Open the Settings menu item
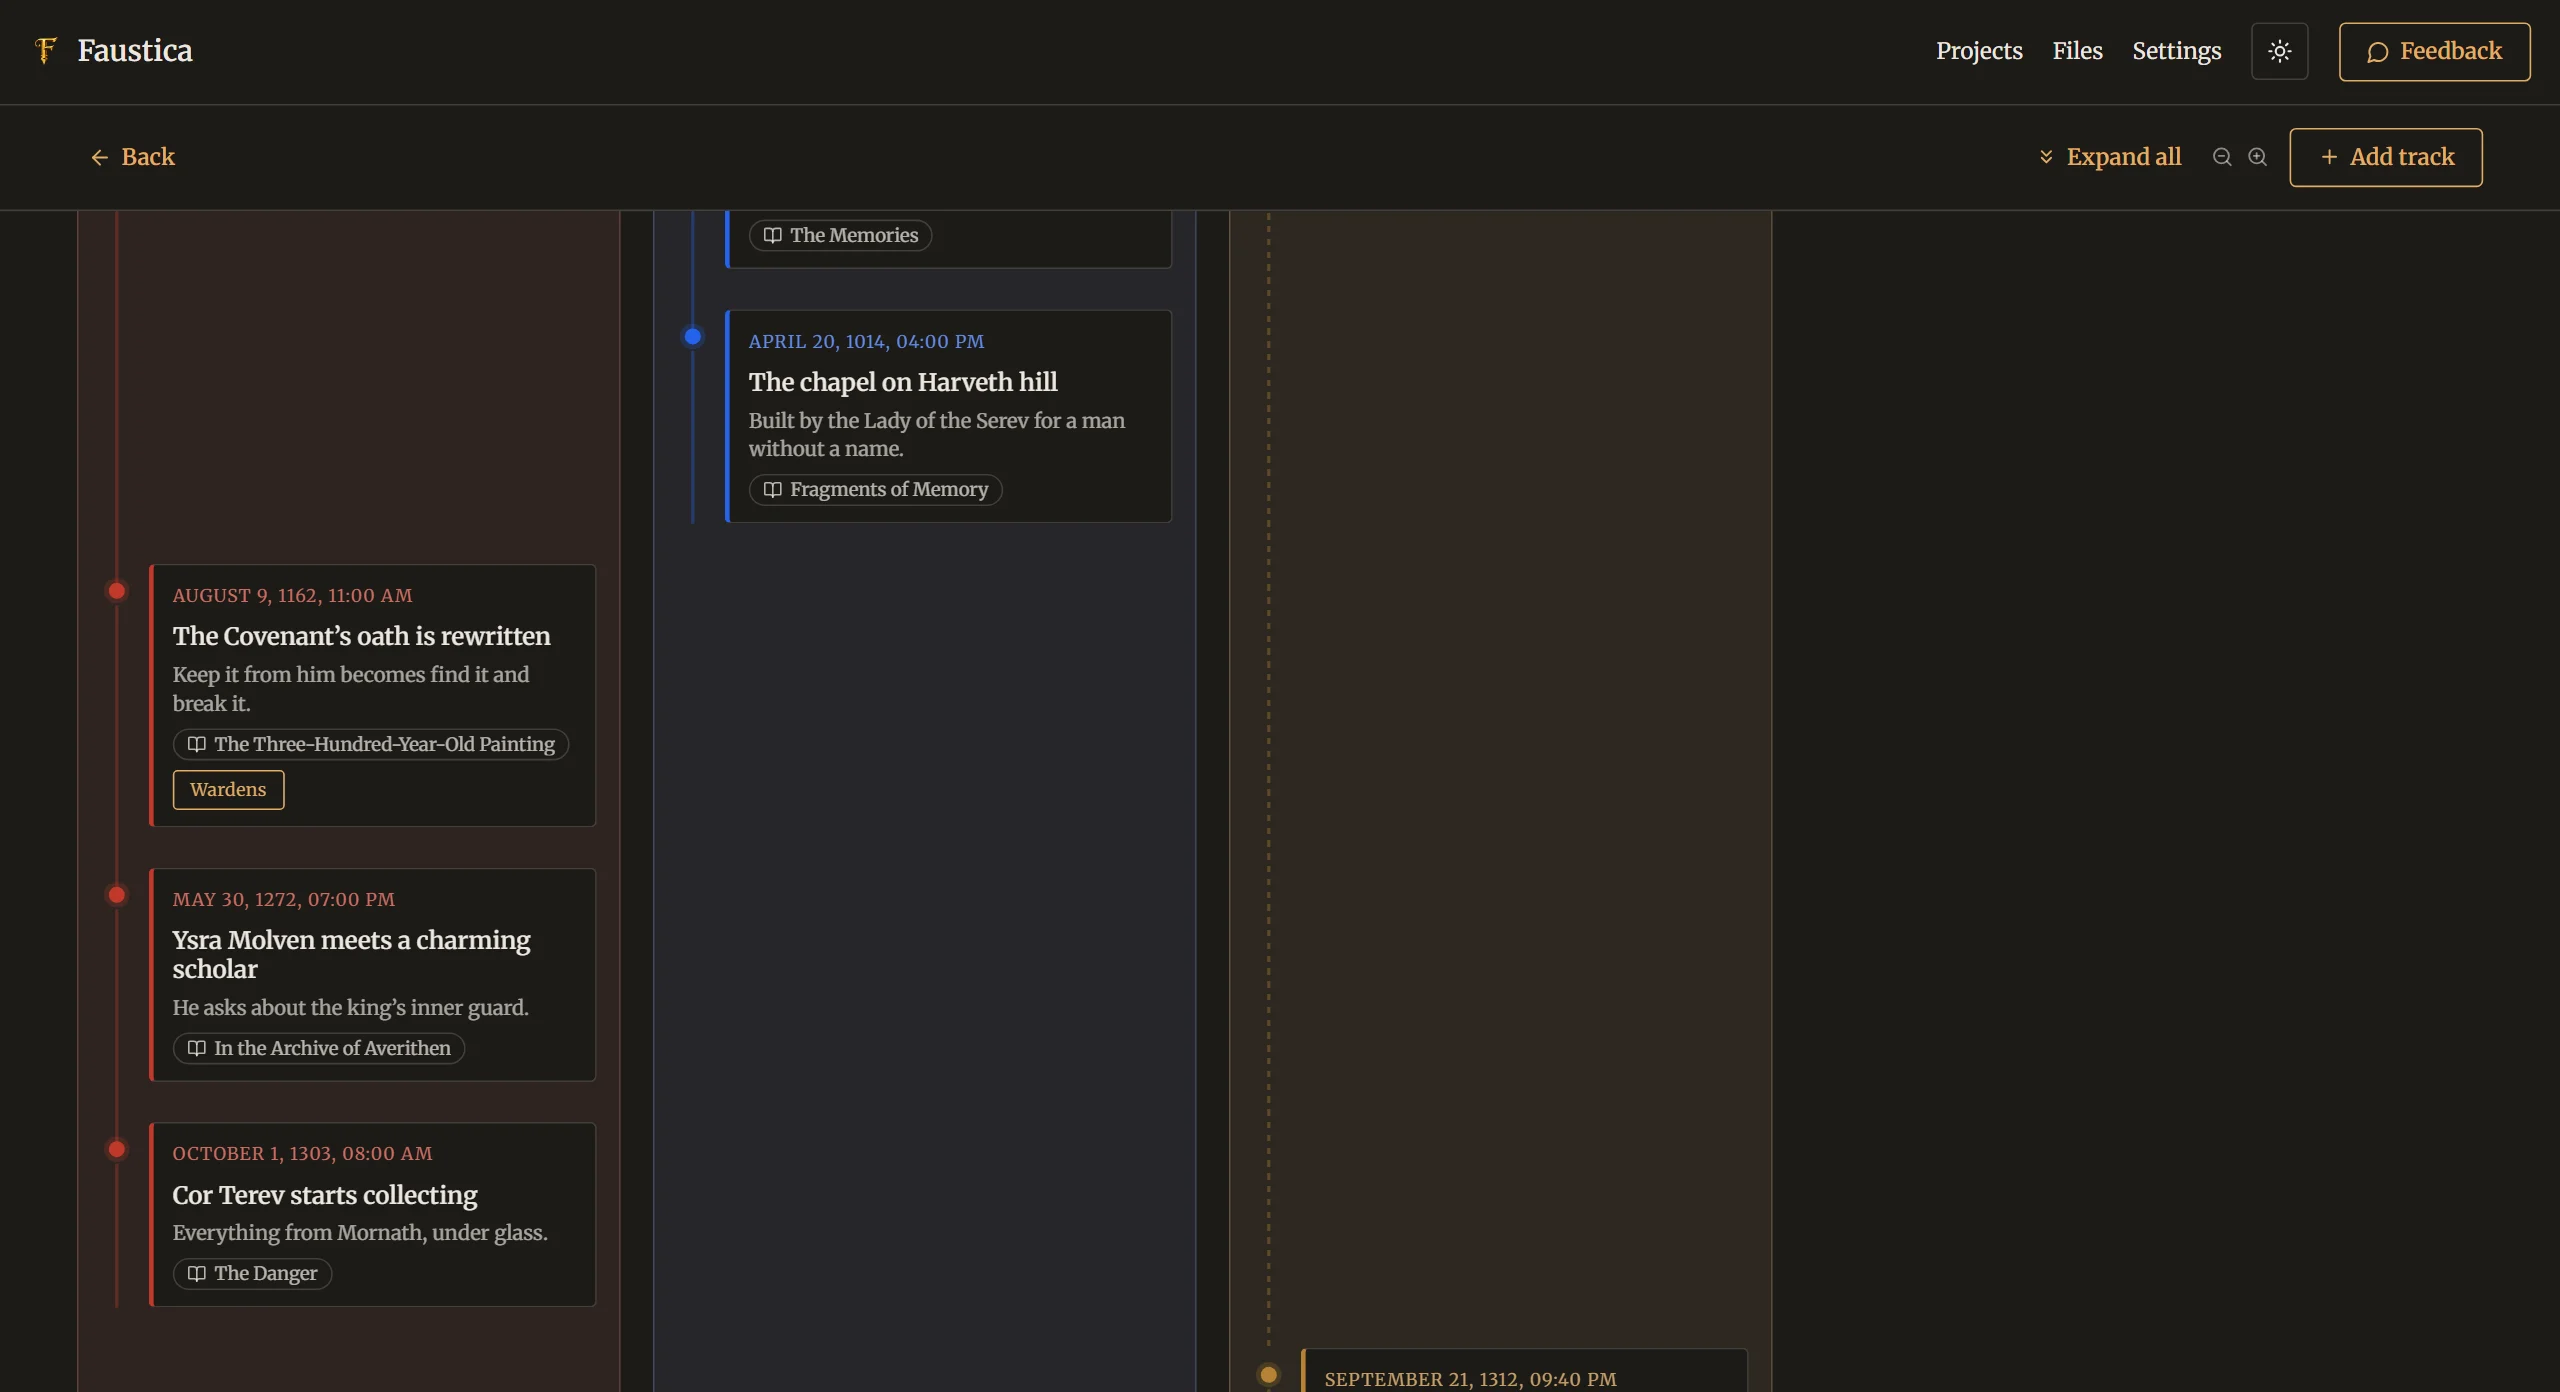 click(2176, 51)
